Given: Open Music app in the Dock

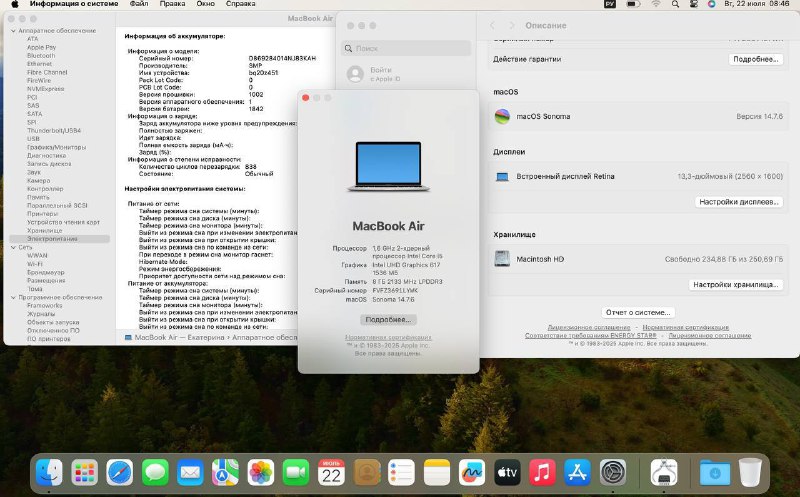Looking at the screenshot, I should 542,473.
